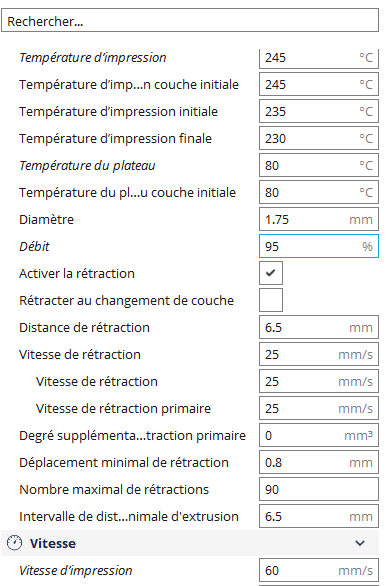
Task: Select the Déplacement minimal de rétraction field
Action: pos(319,462)
